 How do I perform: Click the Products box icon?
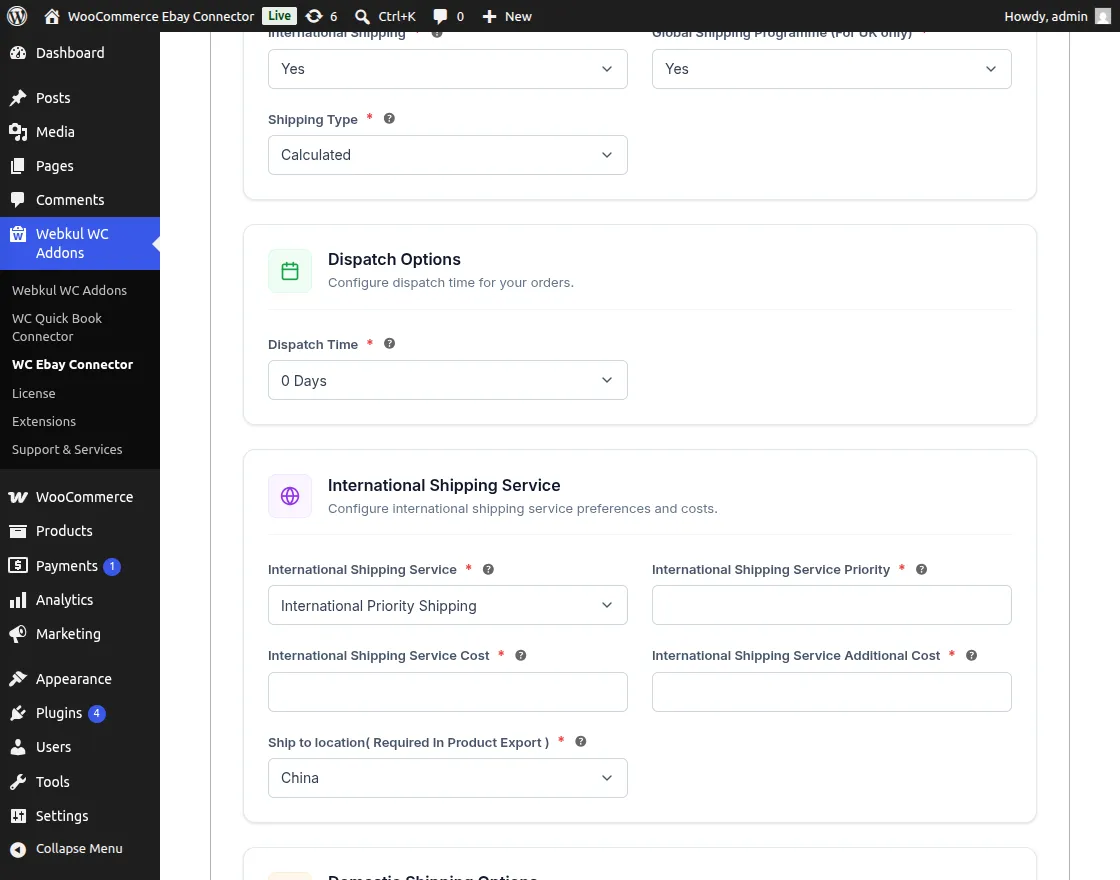[18, 531]
